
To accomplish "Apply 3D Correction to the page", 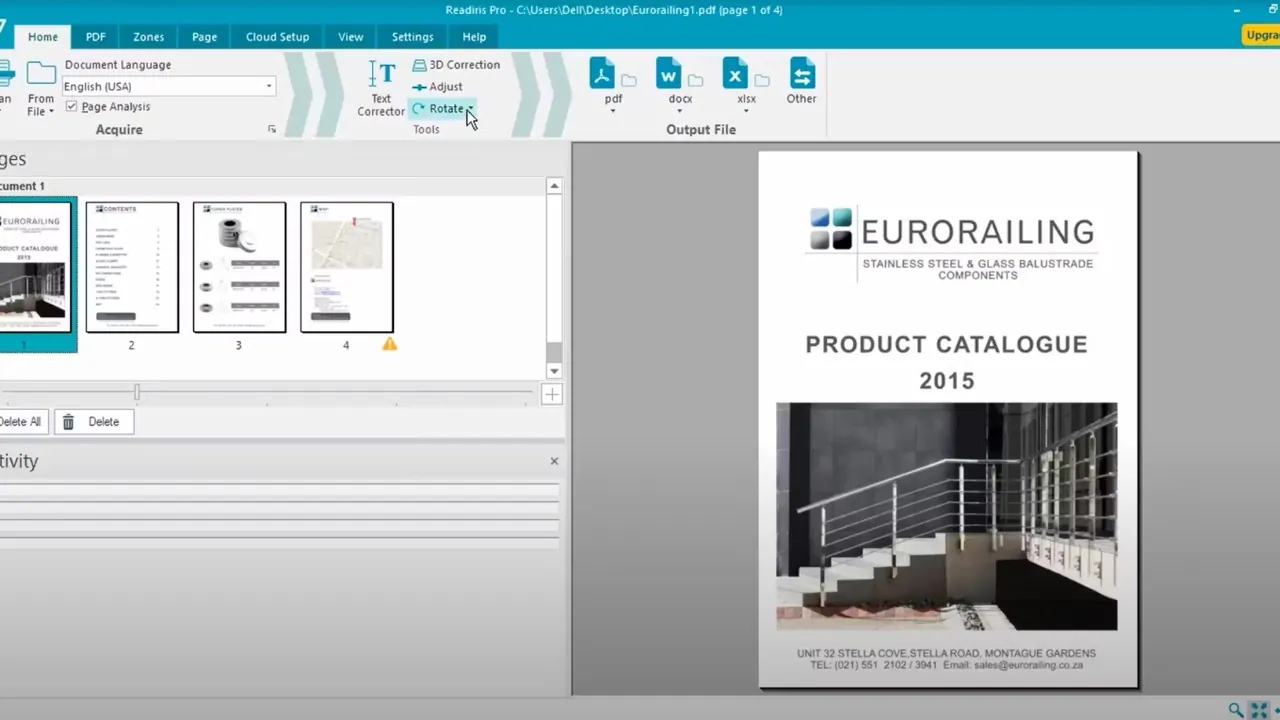I will tap(456, 65).
